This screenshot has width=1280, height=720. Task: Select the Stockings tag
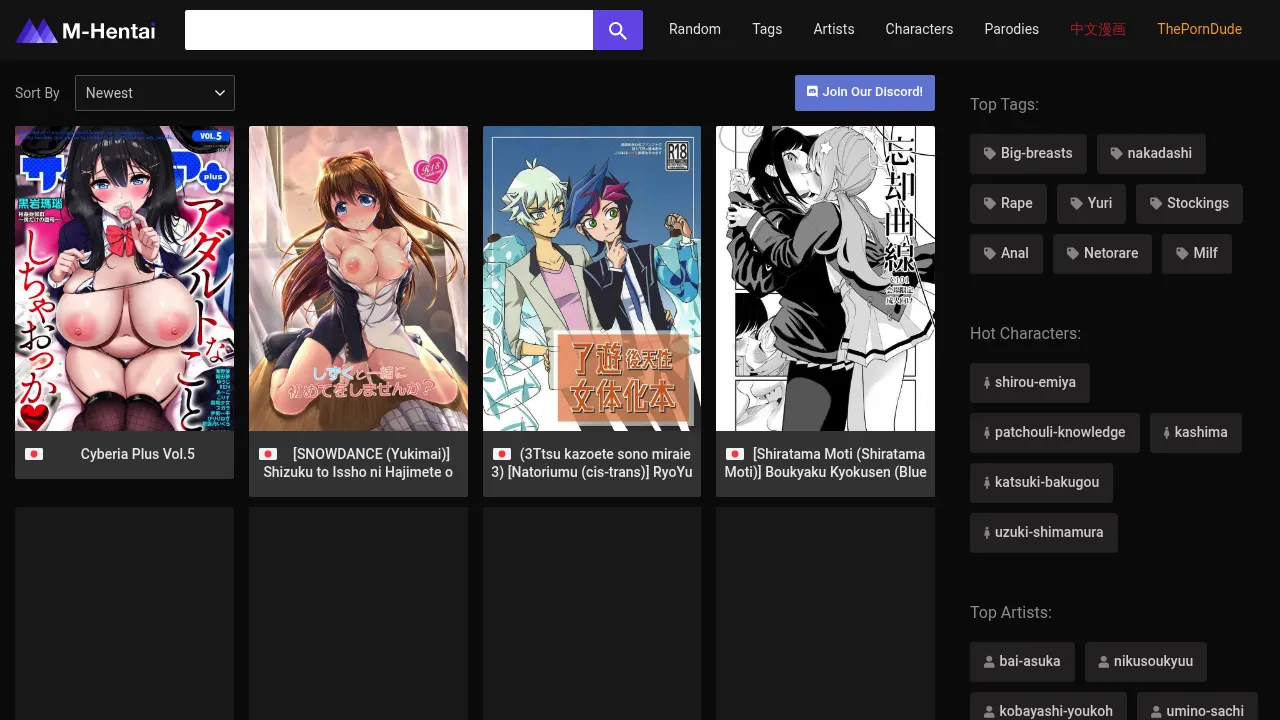pyautogui.click(x=1188, y=203)
